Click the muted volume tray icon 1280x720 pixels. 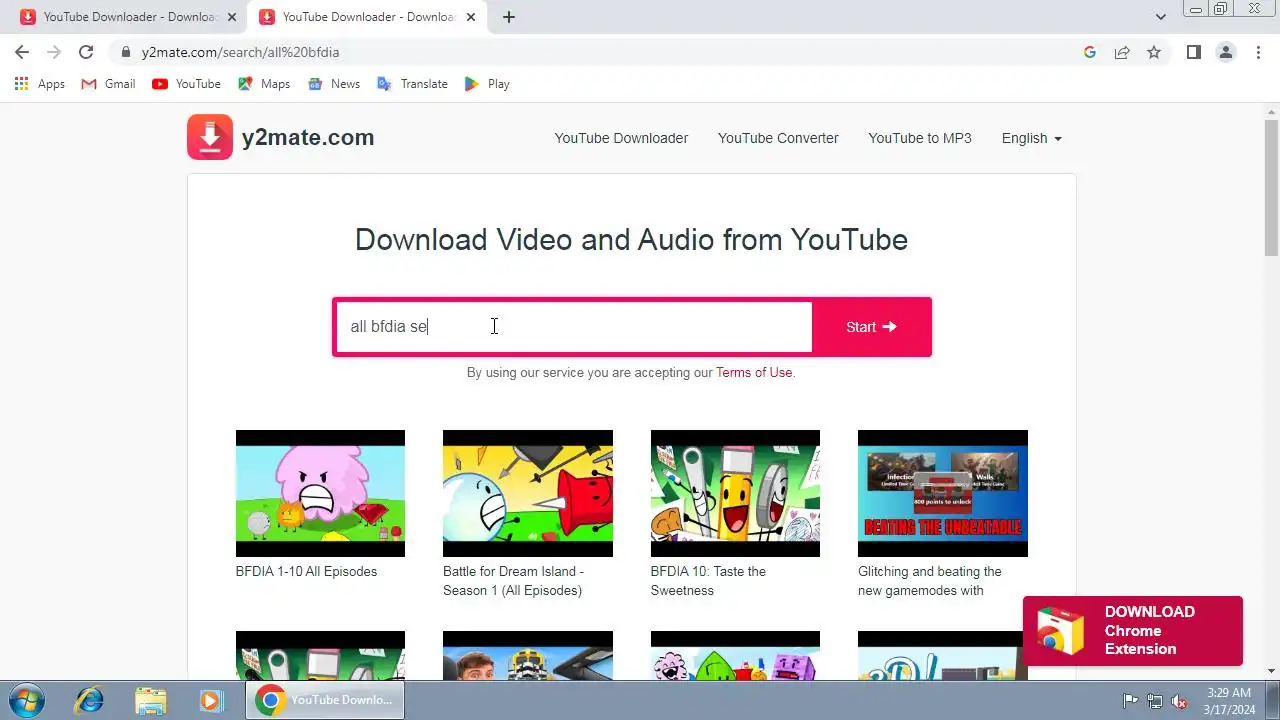pos(1179,701)
